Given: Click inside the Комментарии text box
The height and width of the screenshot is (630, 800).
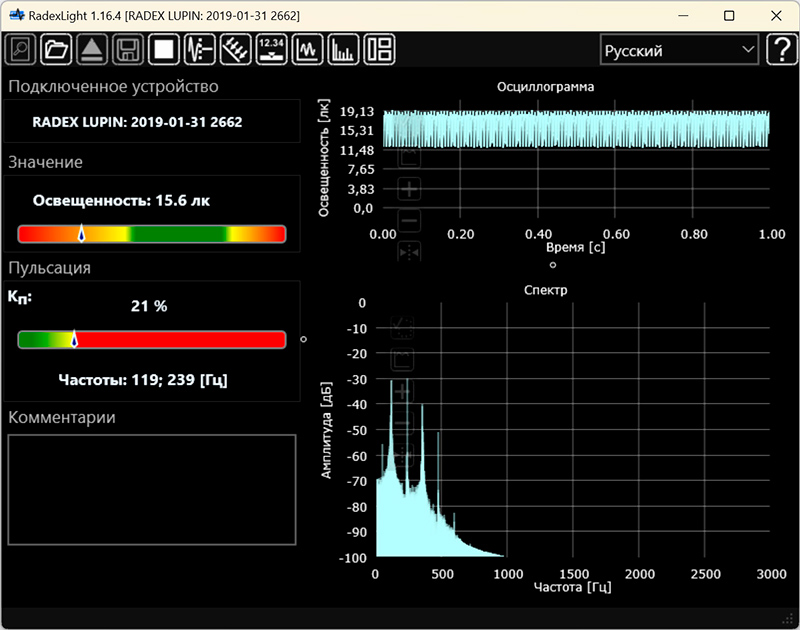Looking at the screenshot, I should pos(152,489).
